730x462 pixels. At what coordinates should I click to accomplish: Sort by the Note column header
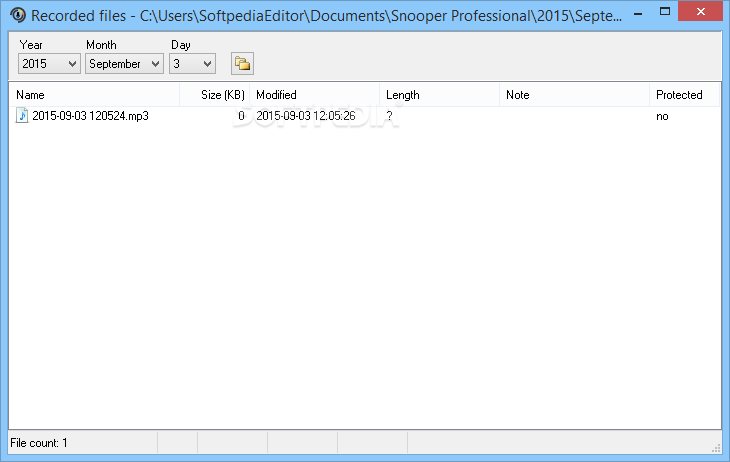coord(575,95)
